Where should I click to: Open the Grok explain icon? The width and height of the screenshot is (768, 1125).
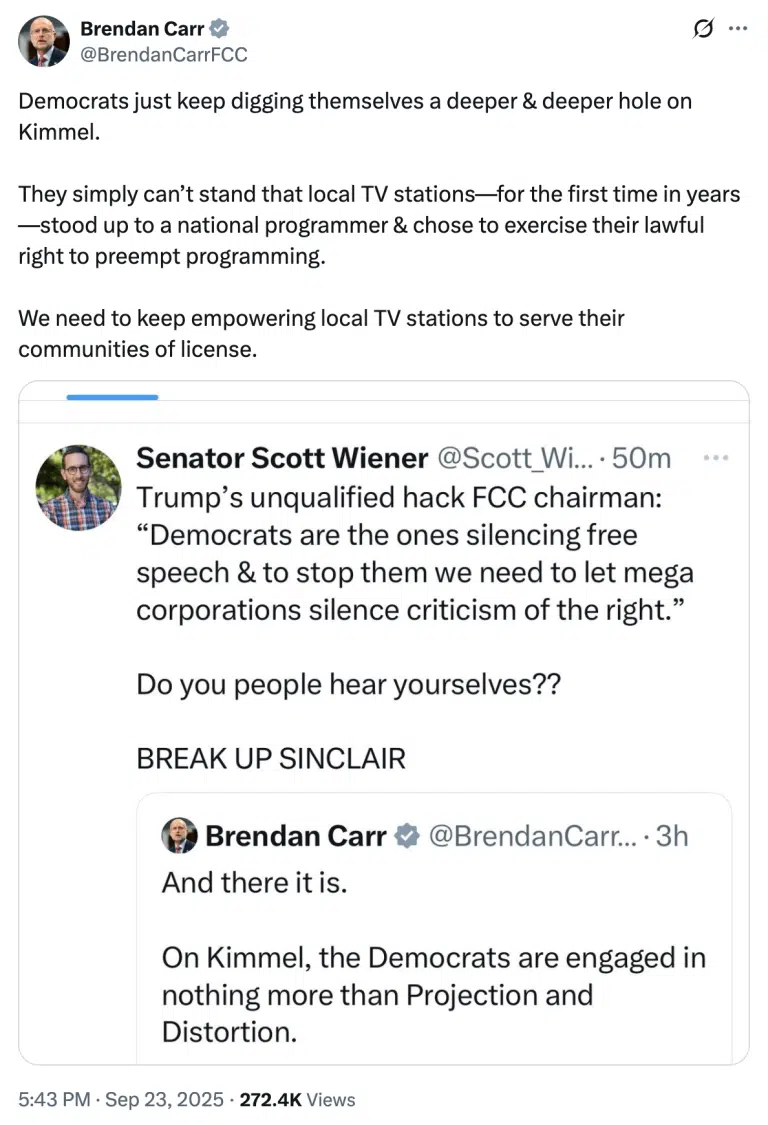[704, 29]
